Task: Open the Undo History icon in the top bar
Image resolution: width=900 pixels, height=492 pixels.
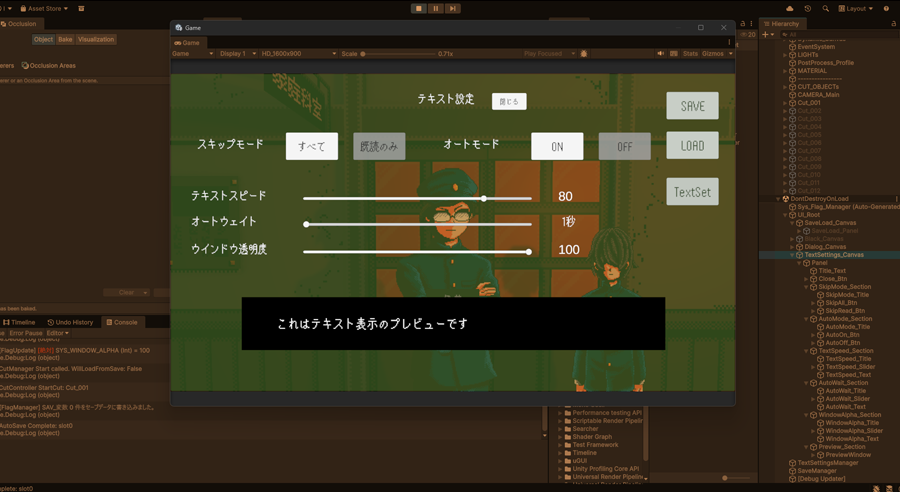Action: tap(808, 8)
